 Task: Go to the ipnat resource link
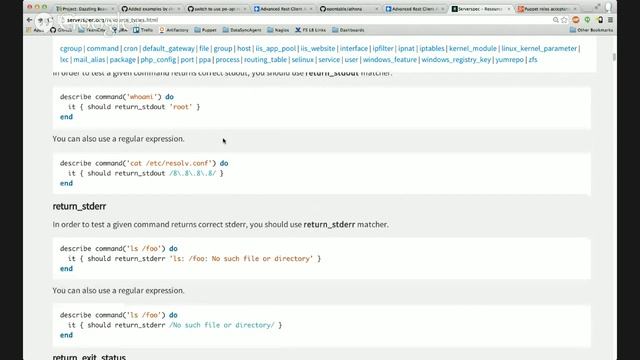[x=407, y=48]
